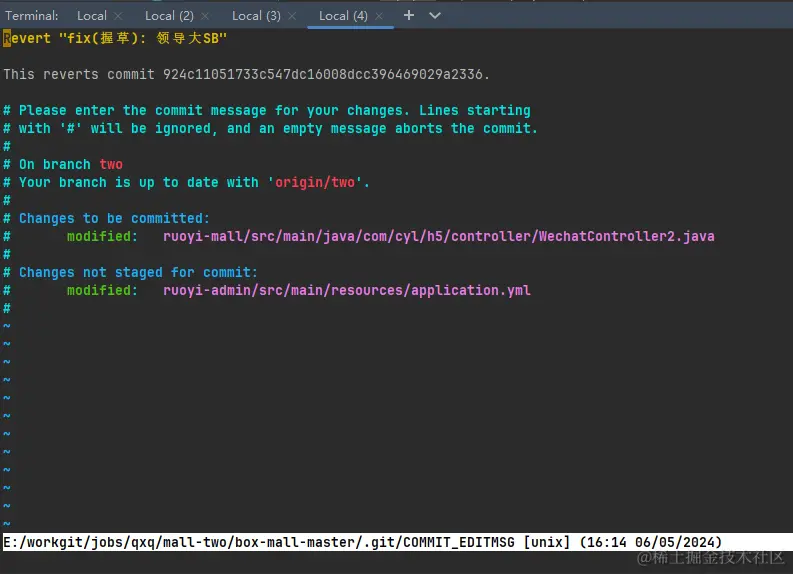Click the WechatController2.java file path
This screenshot has height=574, width=793.
point(438,236)
